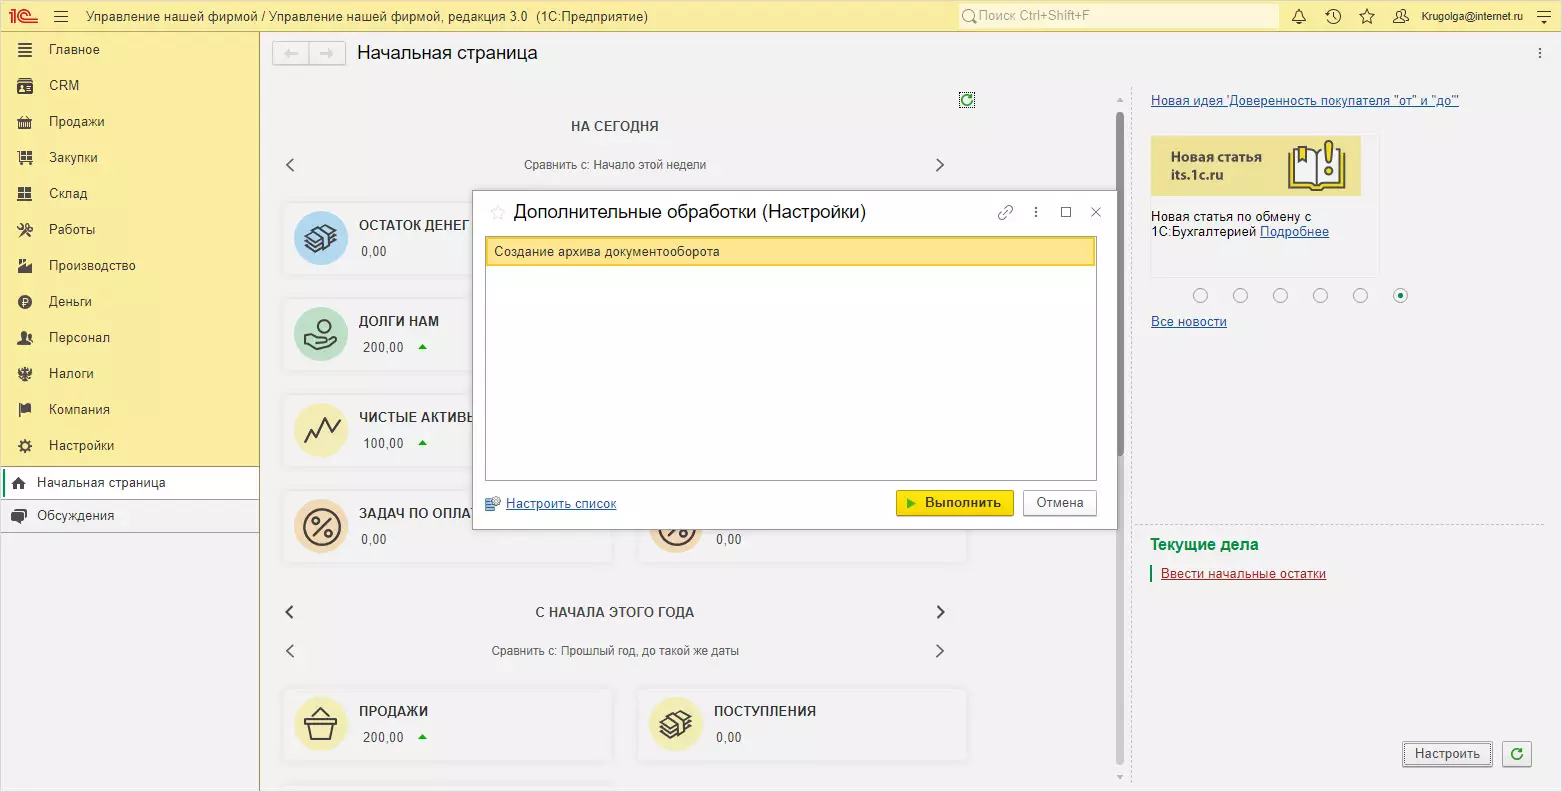
Task: Open the Главное section
Action: [130, 50]
